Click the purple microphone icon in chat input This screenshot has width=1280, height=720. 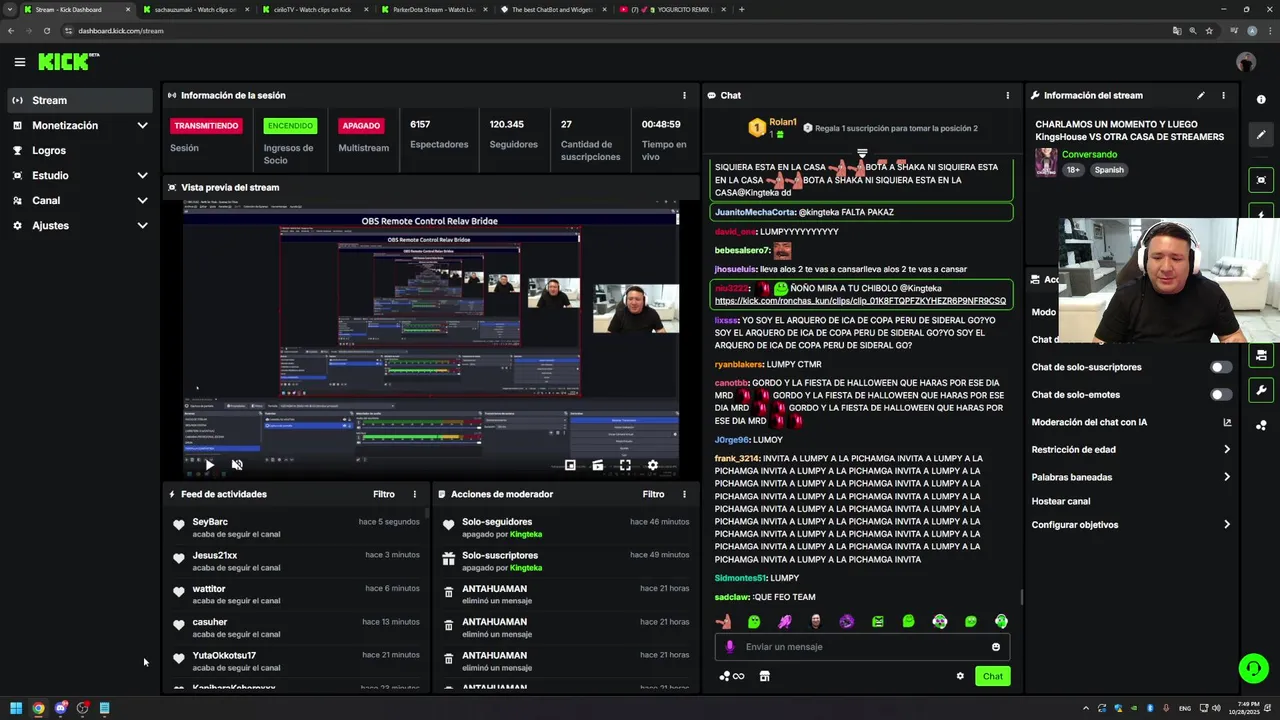click(729, 647)
